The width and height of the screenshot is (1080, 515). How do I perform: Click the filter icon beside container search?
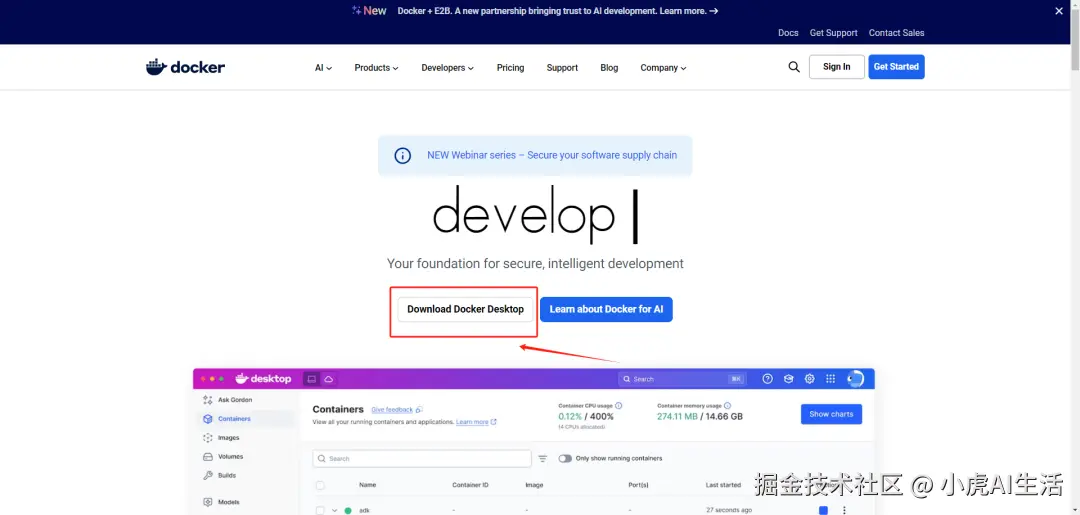pos(543,459)
